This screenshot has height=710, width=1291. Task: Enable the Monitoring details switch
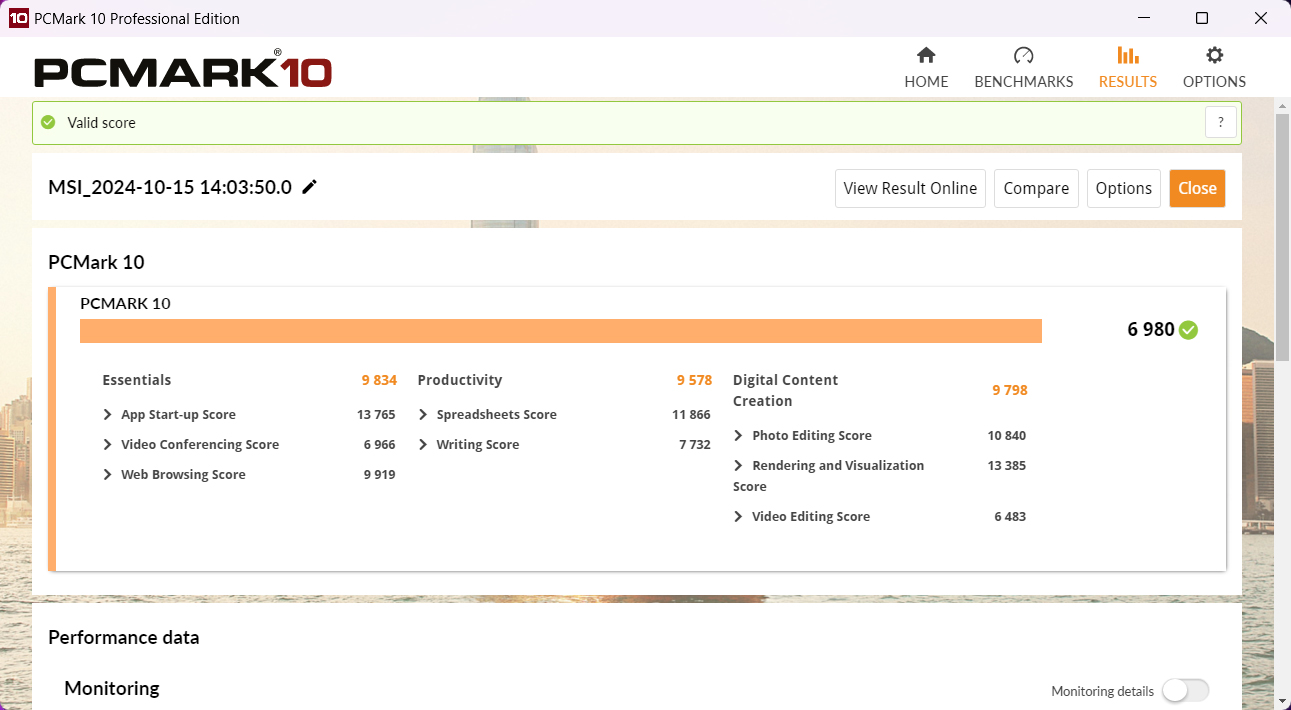click(x=1185, y=690)
